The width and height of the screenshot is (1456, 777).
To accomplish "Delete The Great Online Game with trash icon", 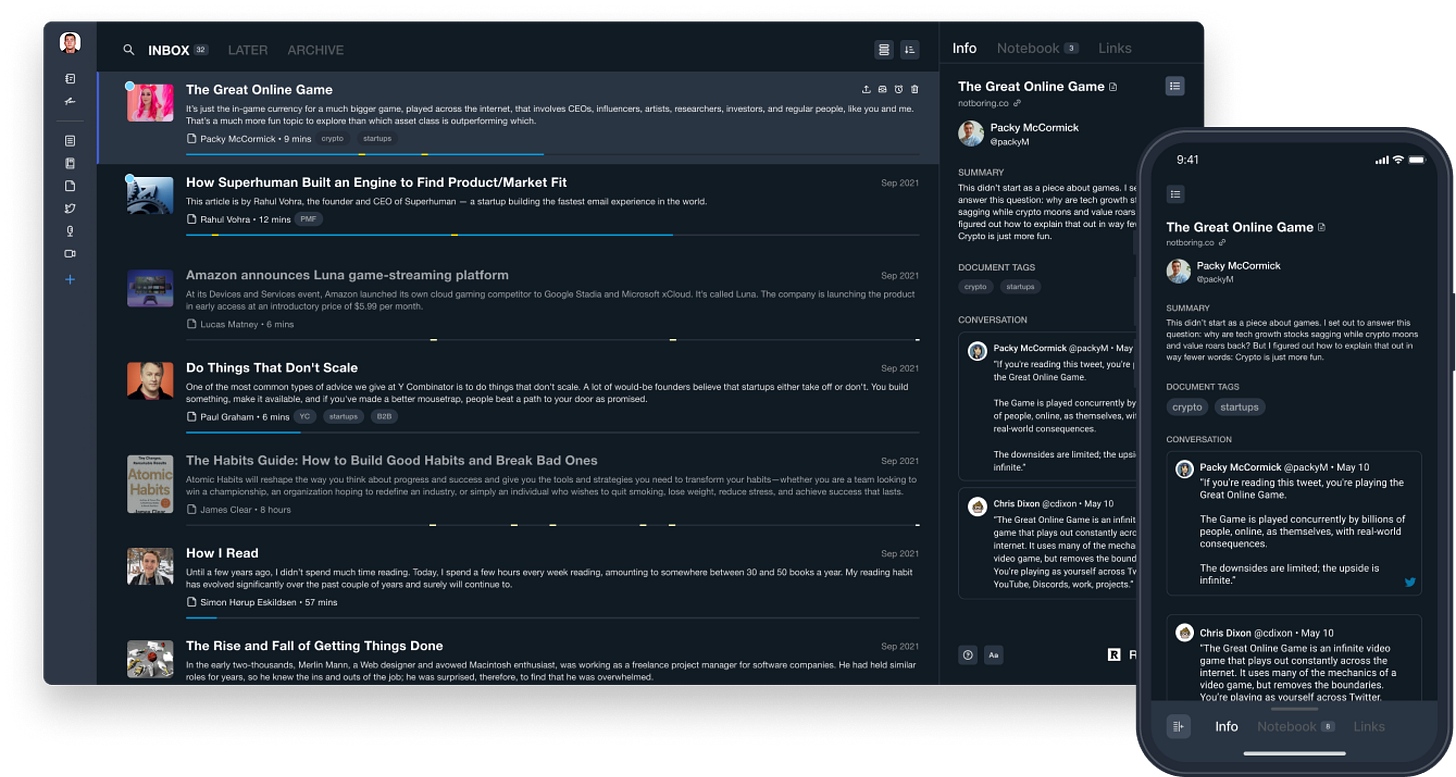I will [914, 89].
